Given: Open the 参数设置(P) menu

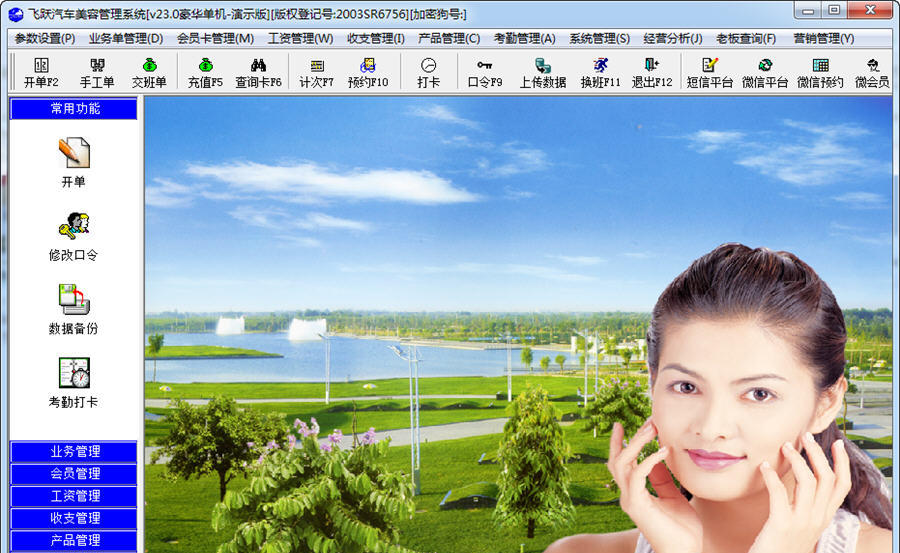Looking at the screenshot, I should pyautogui.click(x=45, y=38).
